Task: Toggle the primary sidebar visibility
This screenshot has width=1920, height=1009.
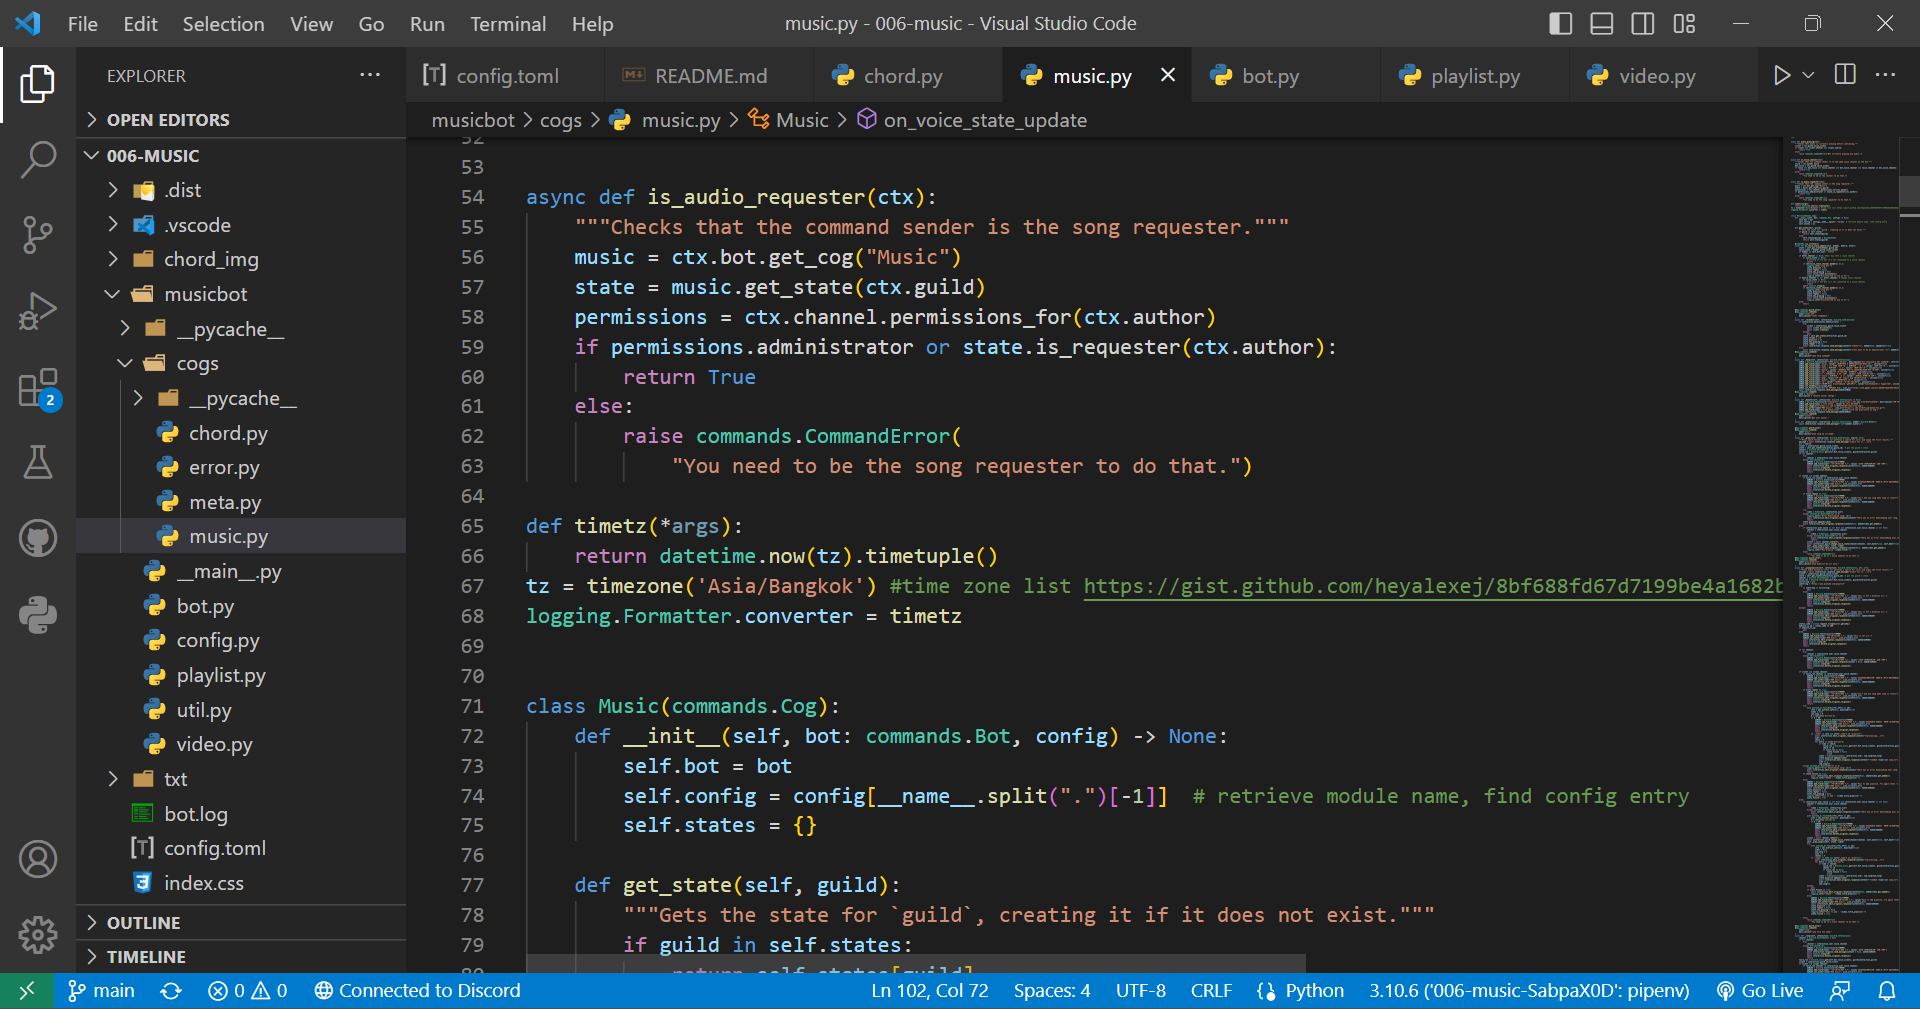Action: [1560, 23]
